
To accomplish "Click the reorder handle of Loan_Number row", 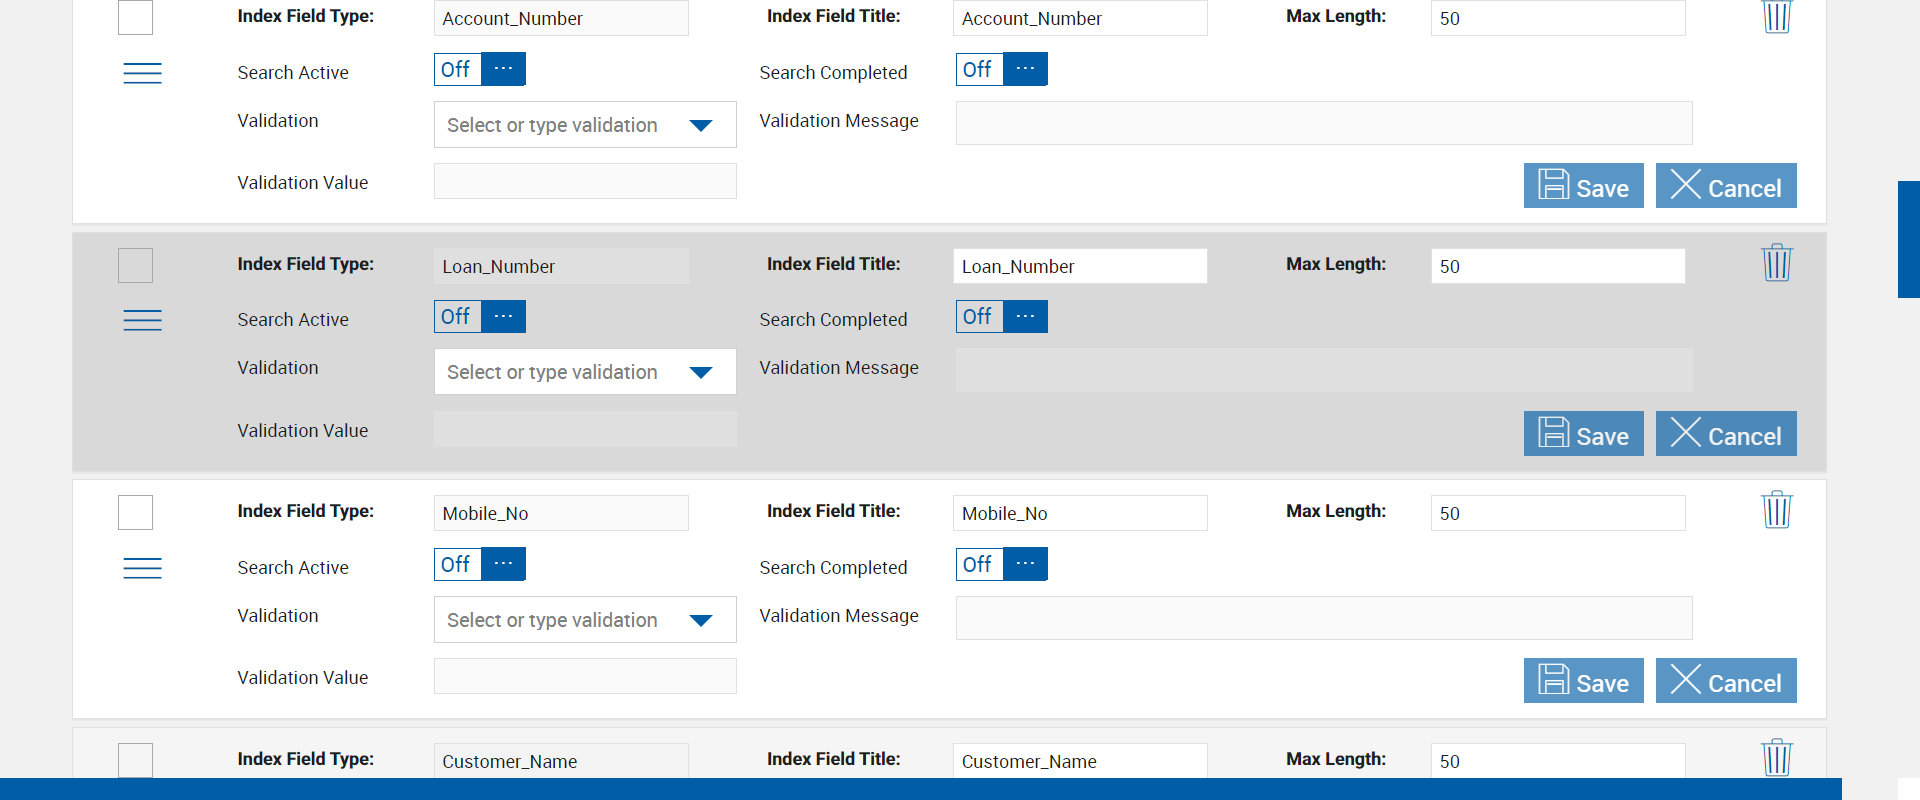I will [142, 320].
